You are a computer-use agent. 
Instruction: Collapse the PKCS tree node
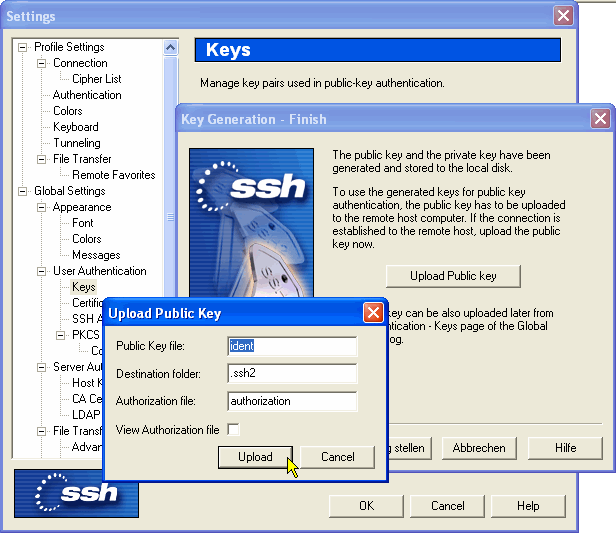[x=60, y=335]
